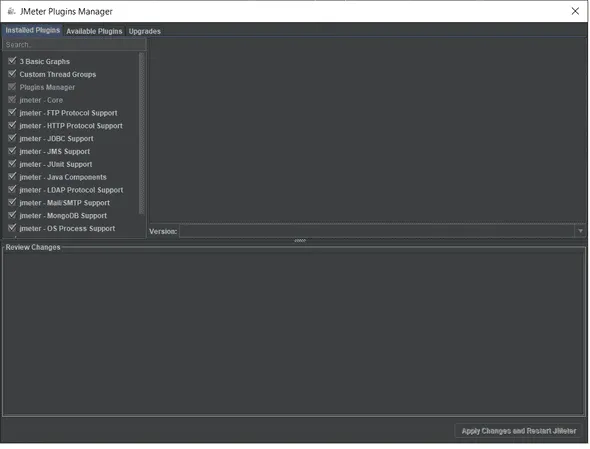Toggle the jmeter - Core checkbox
Image resolution: width=590 pixels, height=449 pixels.
(x=12, y=99)
